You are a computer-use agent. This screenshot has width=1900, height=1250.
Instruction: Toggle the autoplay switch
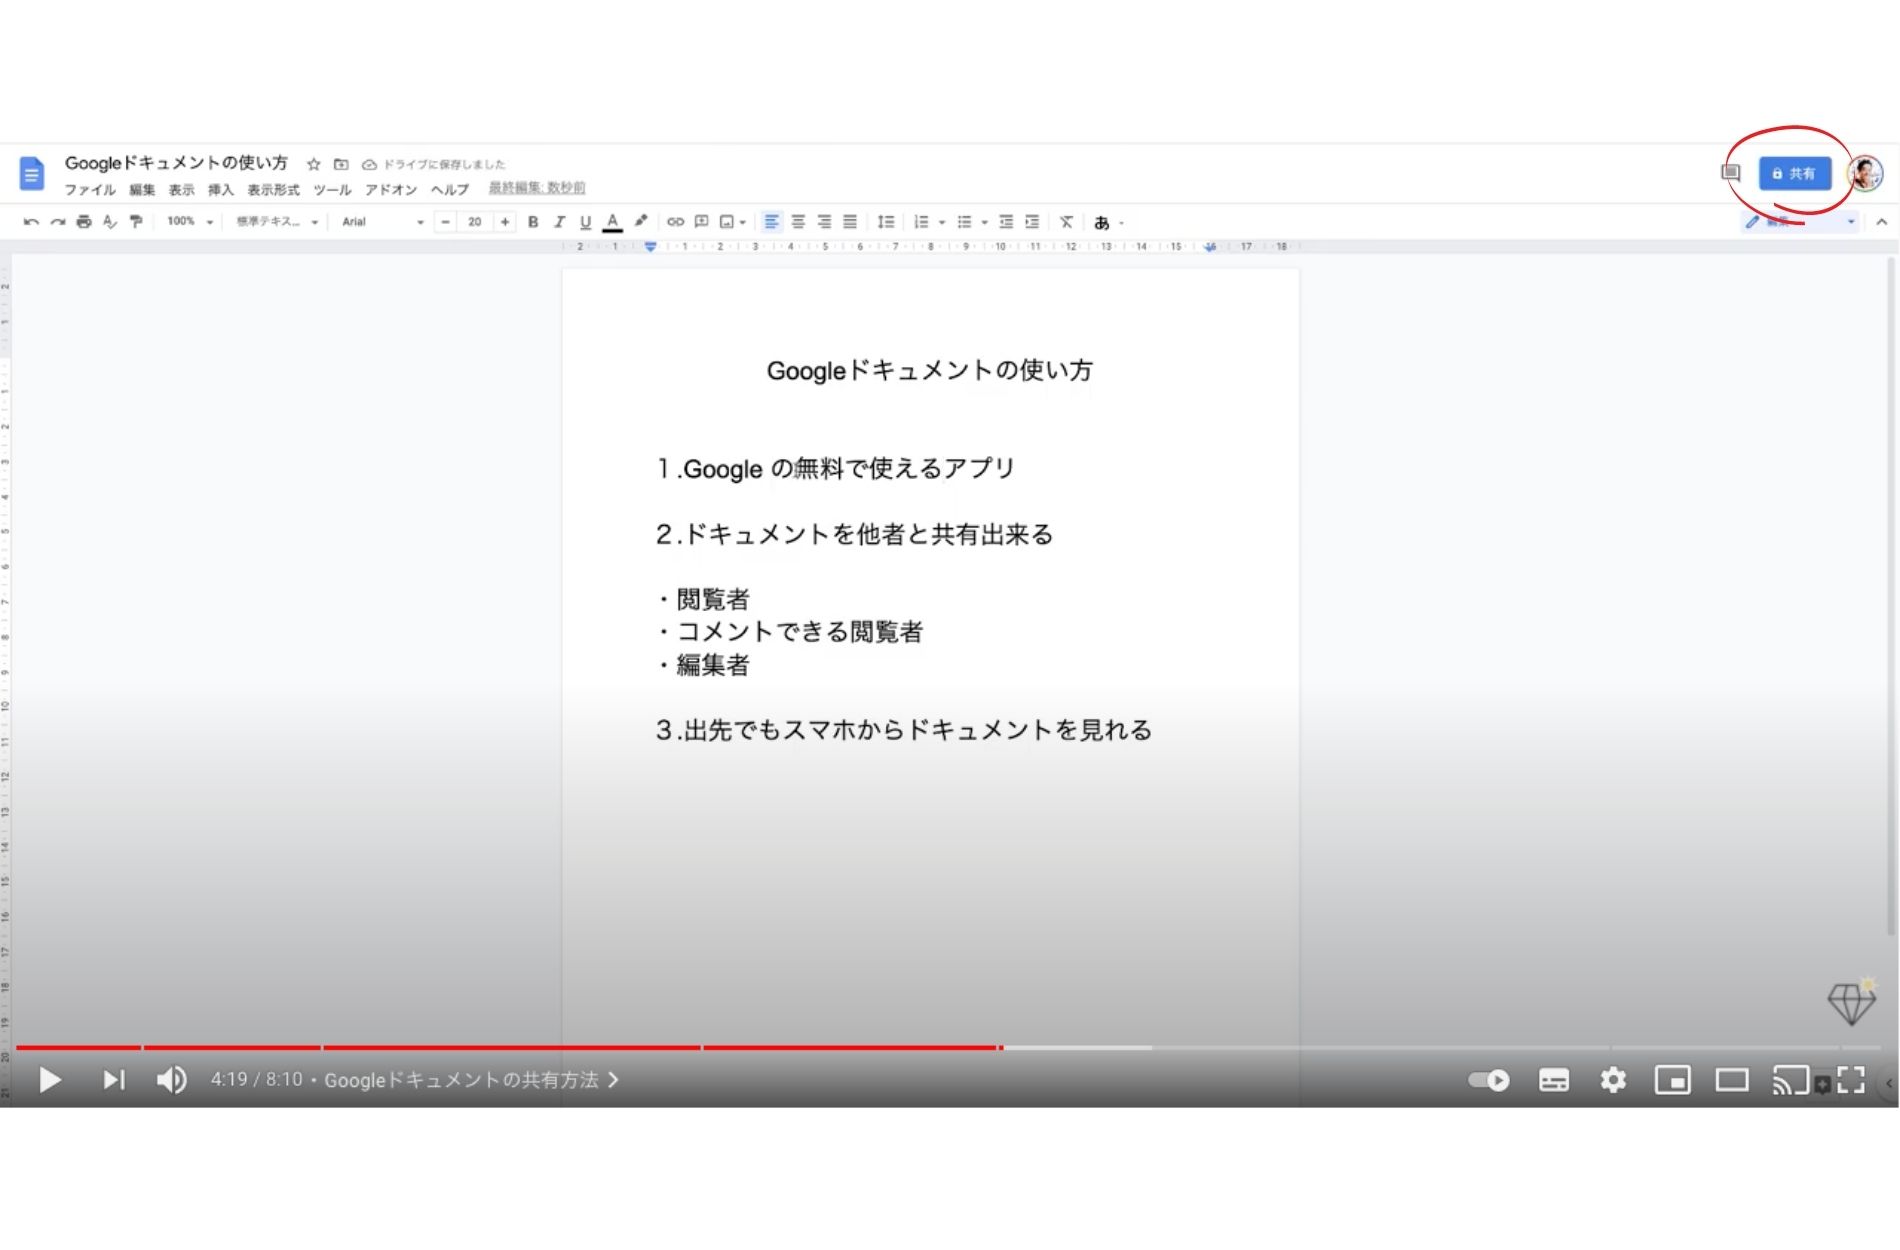click(x=1489, y=1080)
